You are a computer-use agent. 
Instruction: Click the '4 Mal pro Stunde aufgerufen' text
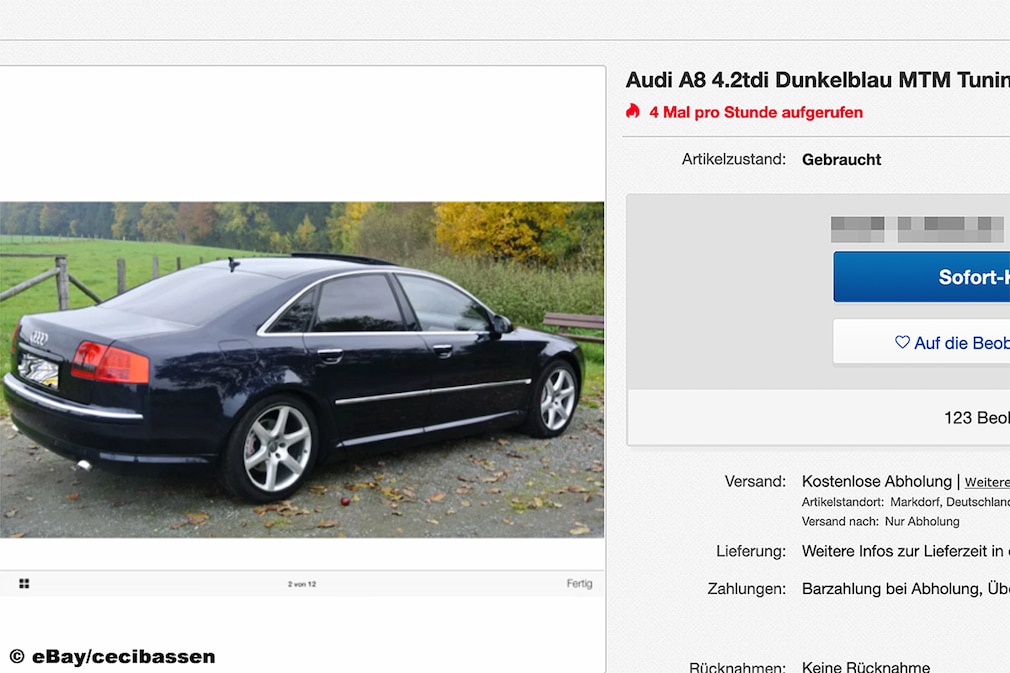(x=756, y=112)
